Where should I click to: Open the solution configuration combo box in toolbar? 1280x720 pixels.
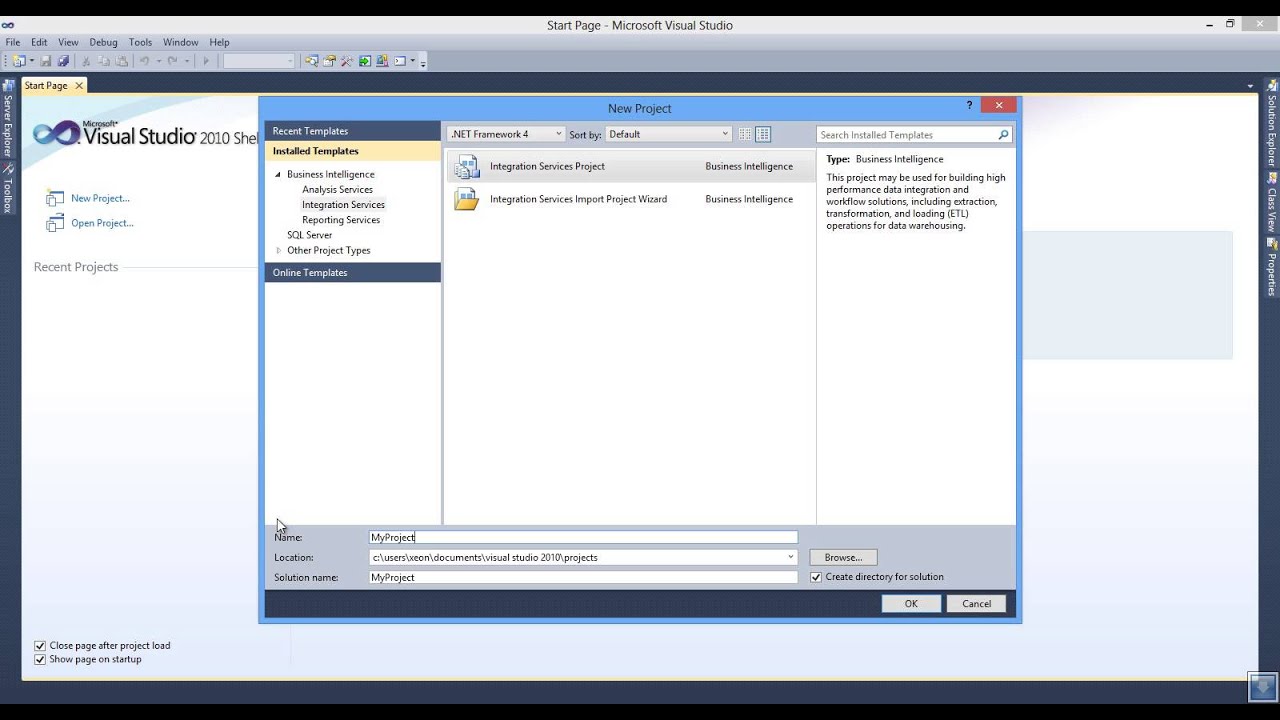coord(259,61)
